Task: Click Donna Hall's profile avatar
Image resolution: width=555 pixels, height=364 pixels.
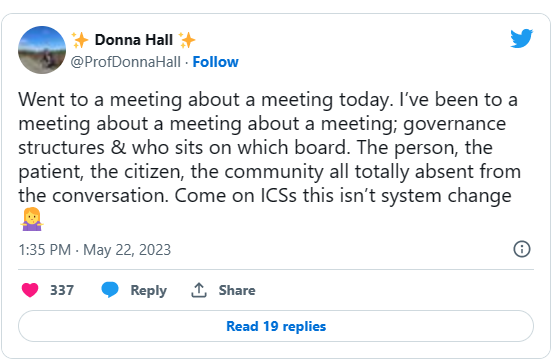Action: coord(42,50)
